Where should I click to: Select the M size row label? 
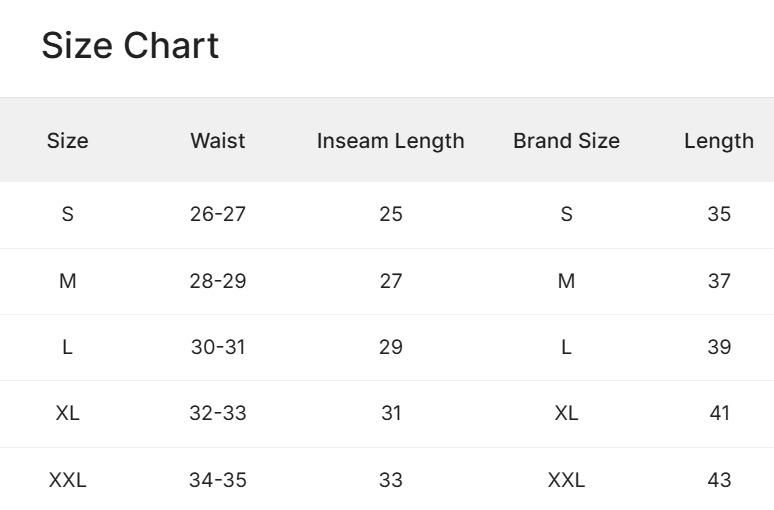67,281
